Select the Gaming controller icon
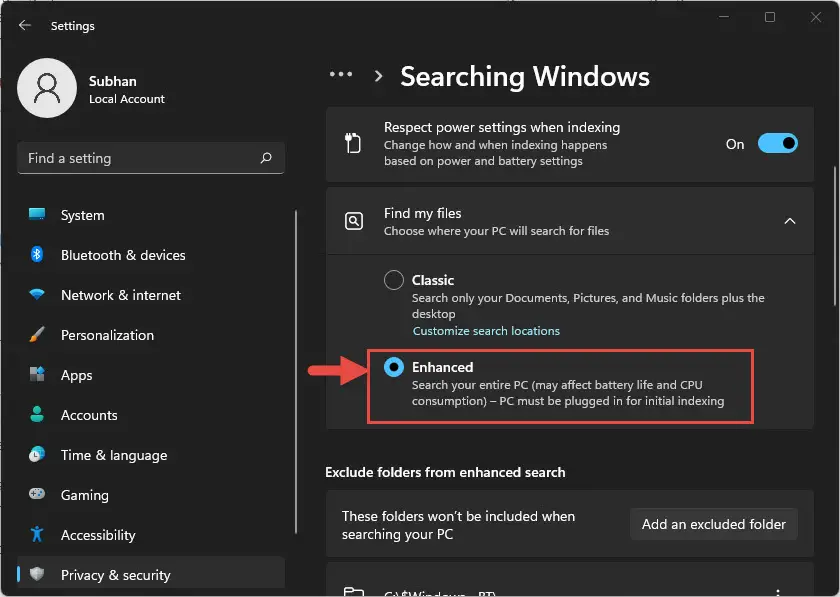840x597 pixels. tap(37, 494)
